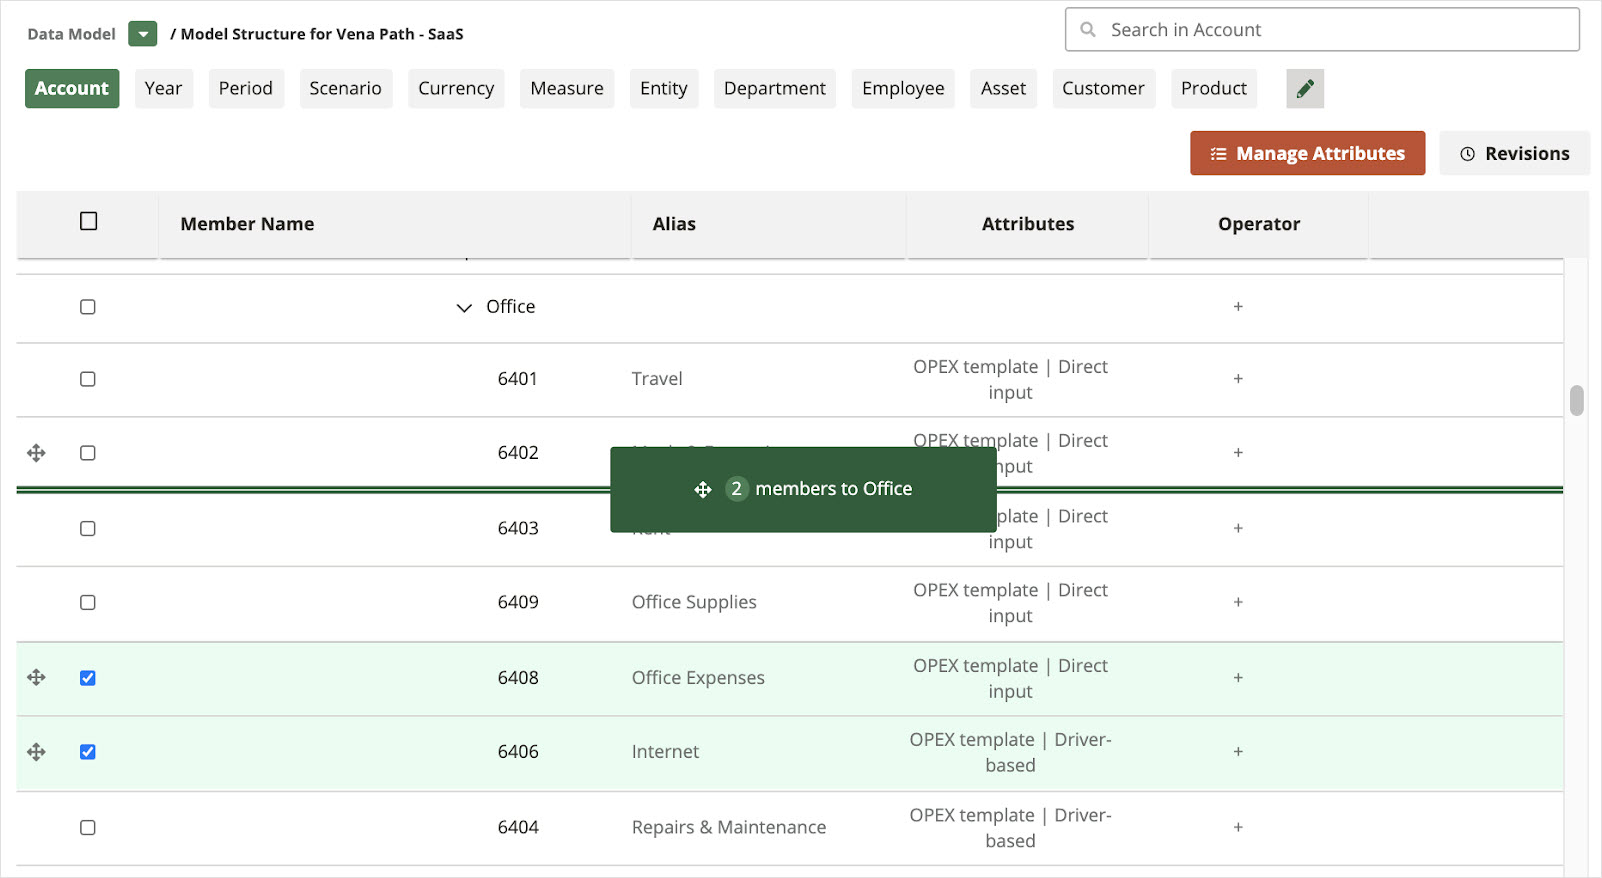Screen dimensions: 1602x878
Task: Click drag handle icon for row 6402
Action: point(36,453)
